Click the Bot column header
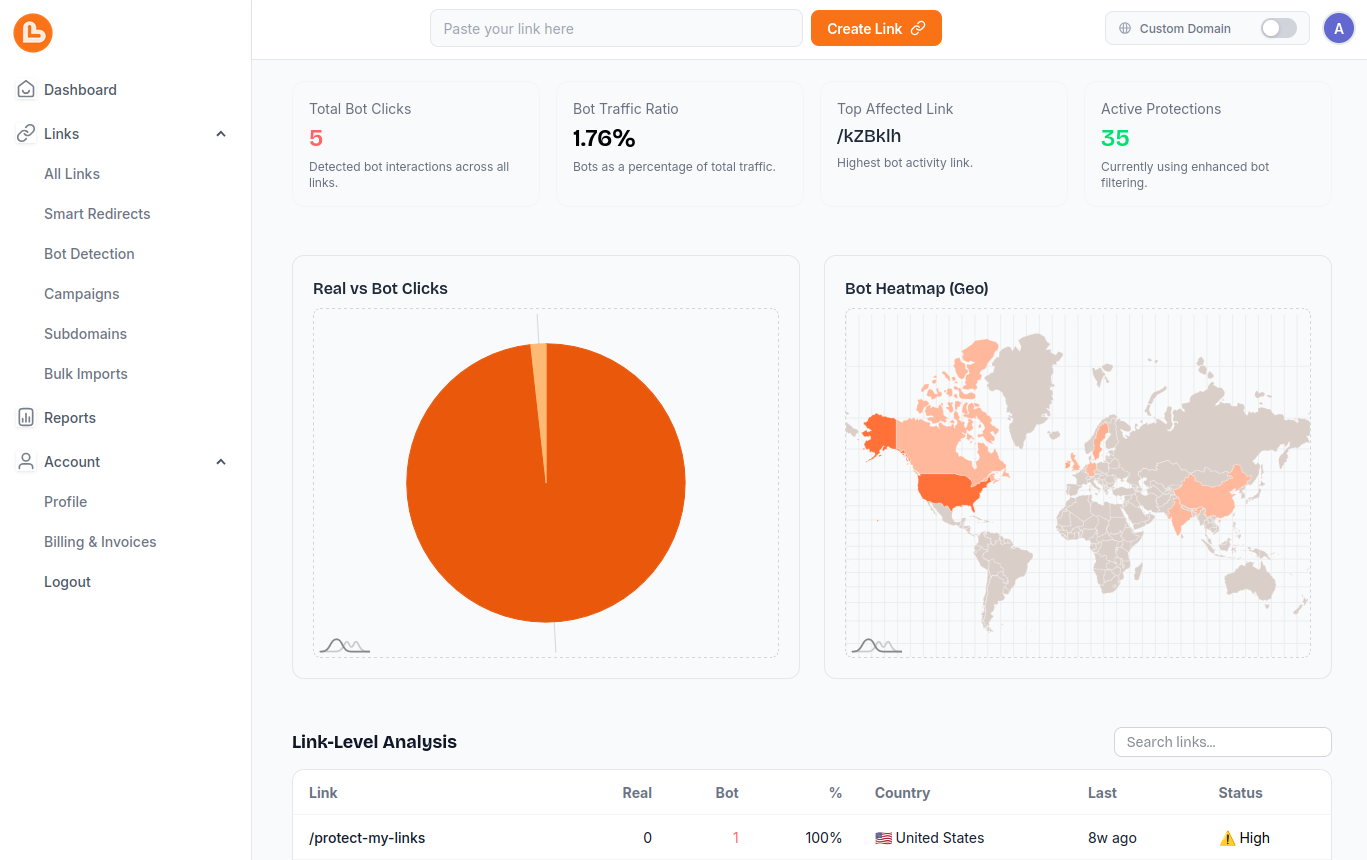This screenshot has height=860, width=1367. coord(727,793)
